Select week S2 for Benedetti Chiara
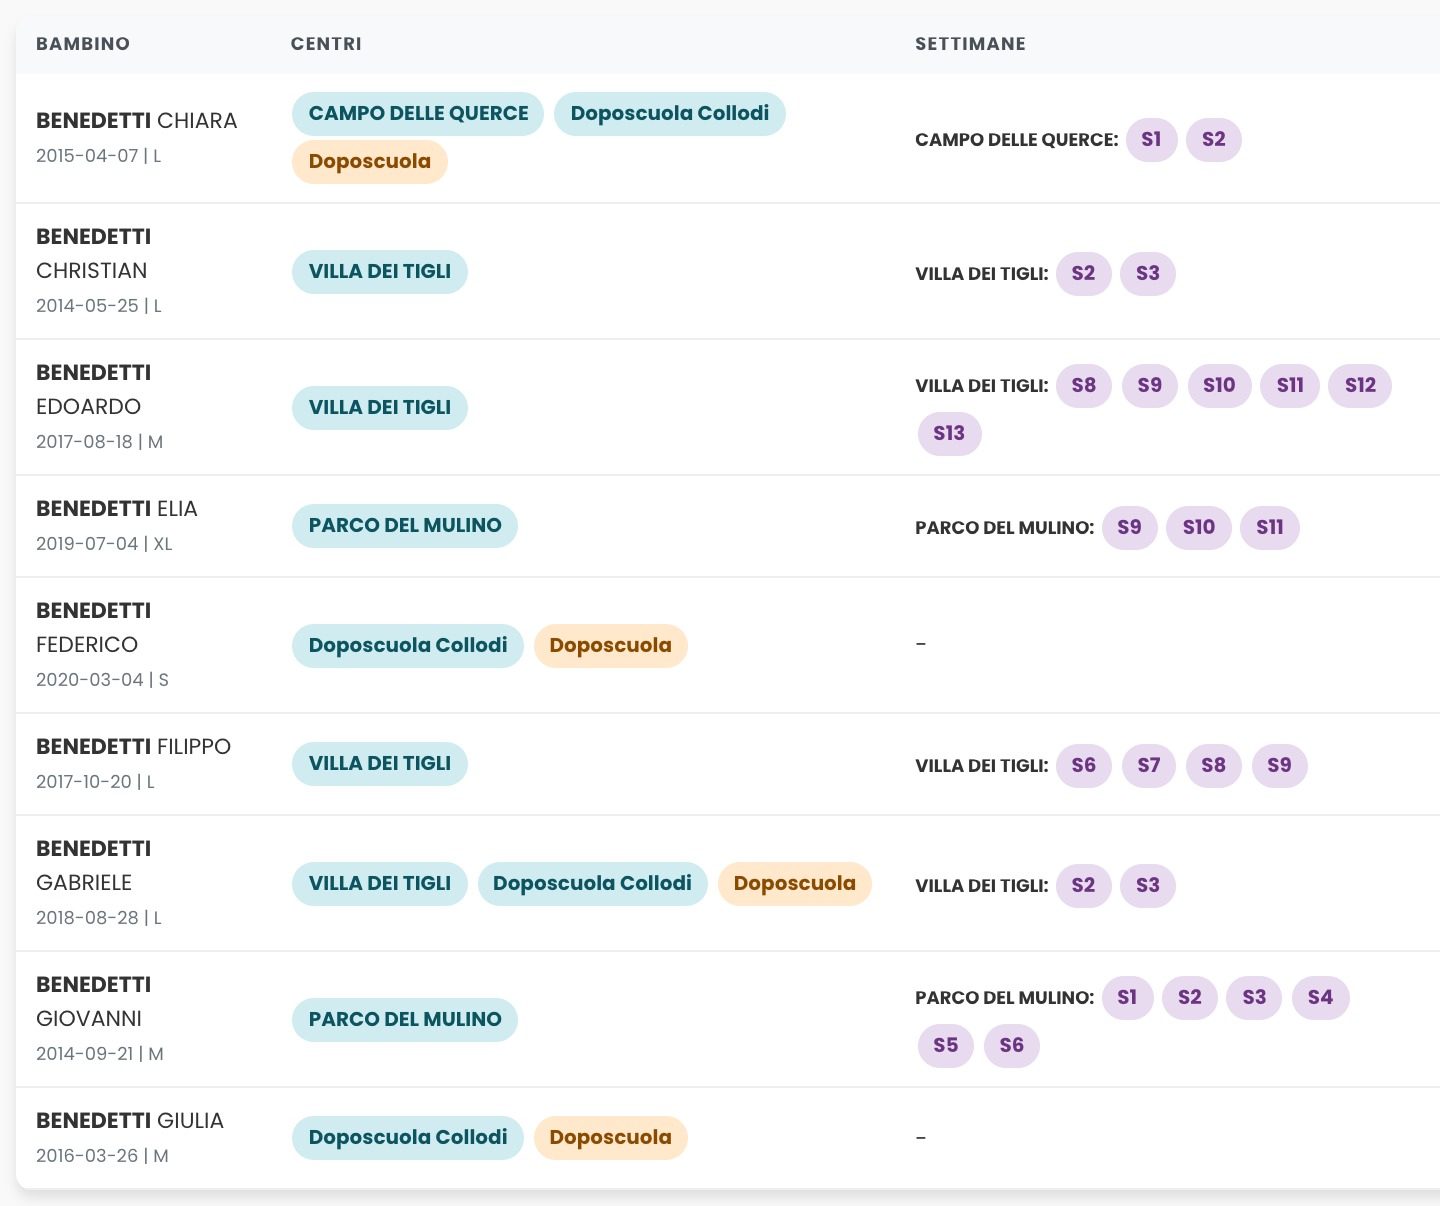Viewport: 1440px width, 1206px height. pos(1214,140)
